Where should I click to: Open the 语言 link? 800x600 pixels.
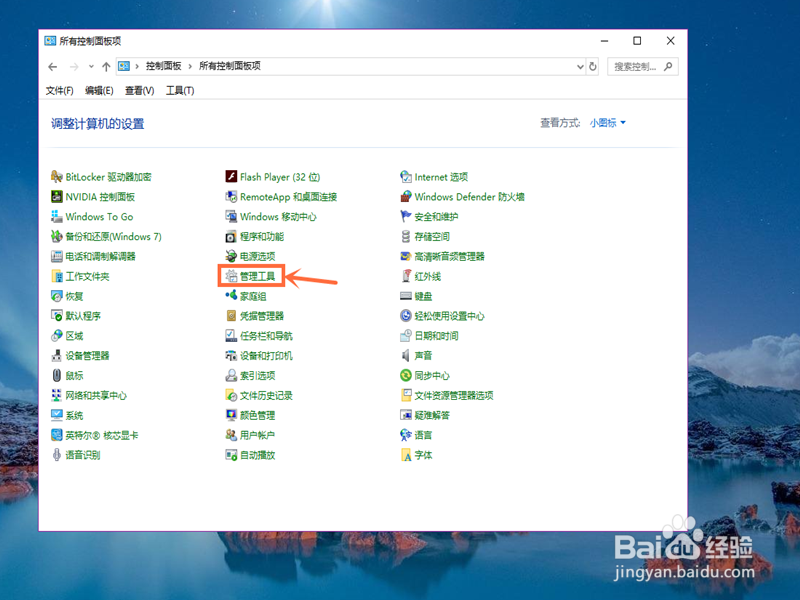(x=423, y=435)
